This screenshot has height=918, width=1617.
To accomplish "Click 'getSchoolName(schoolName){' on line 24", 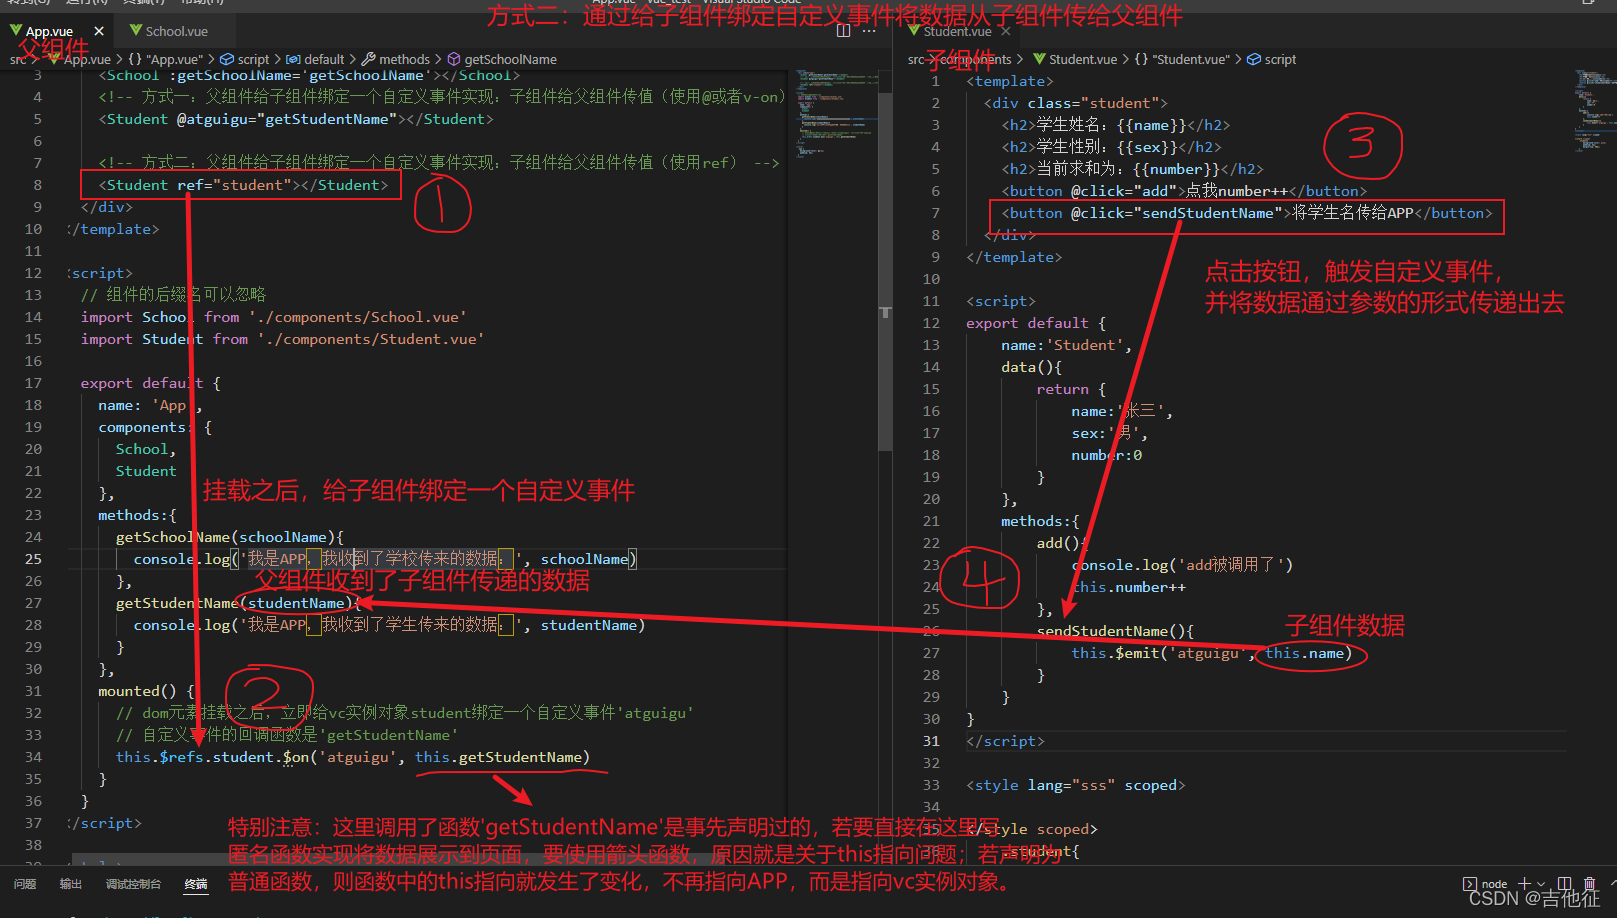I will click(229, 537).
